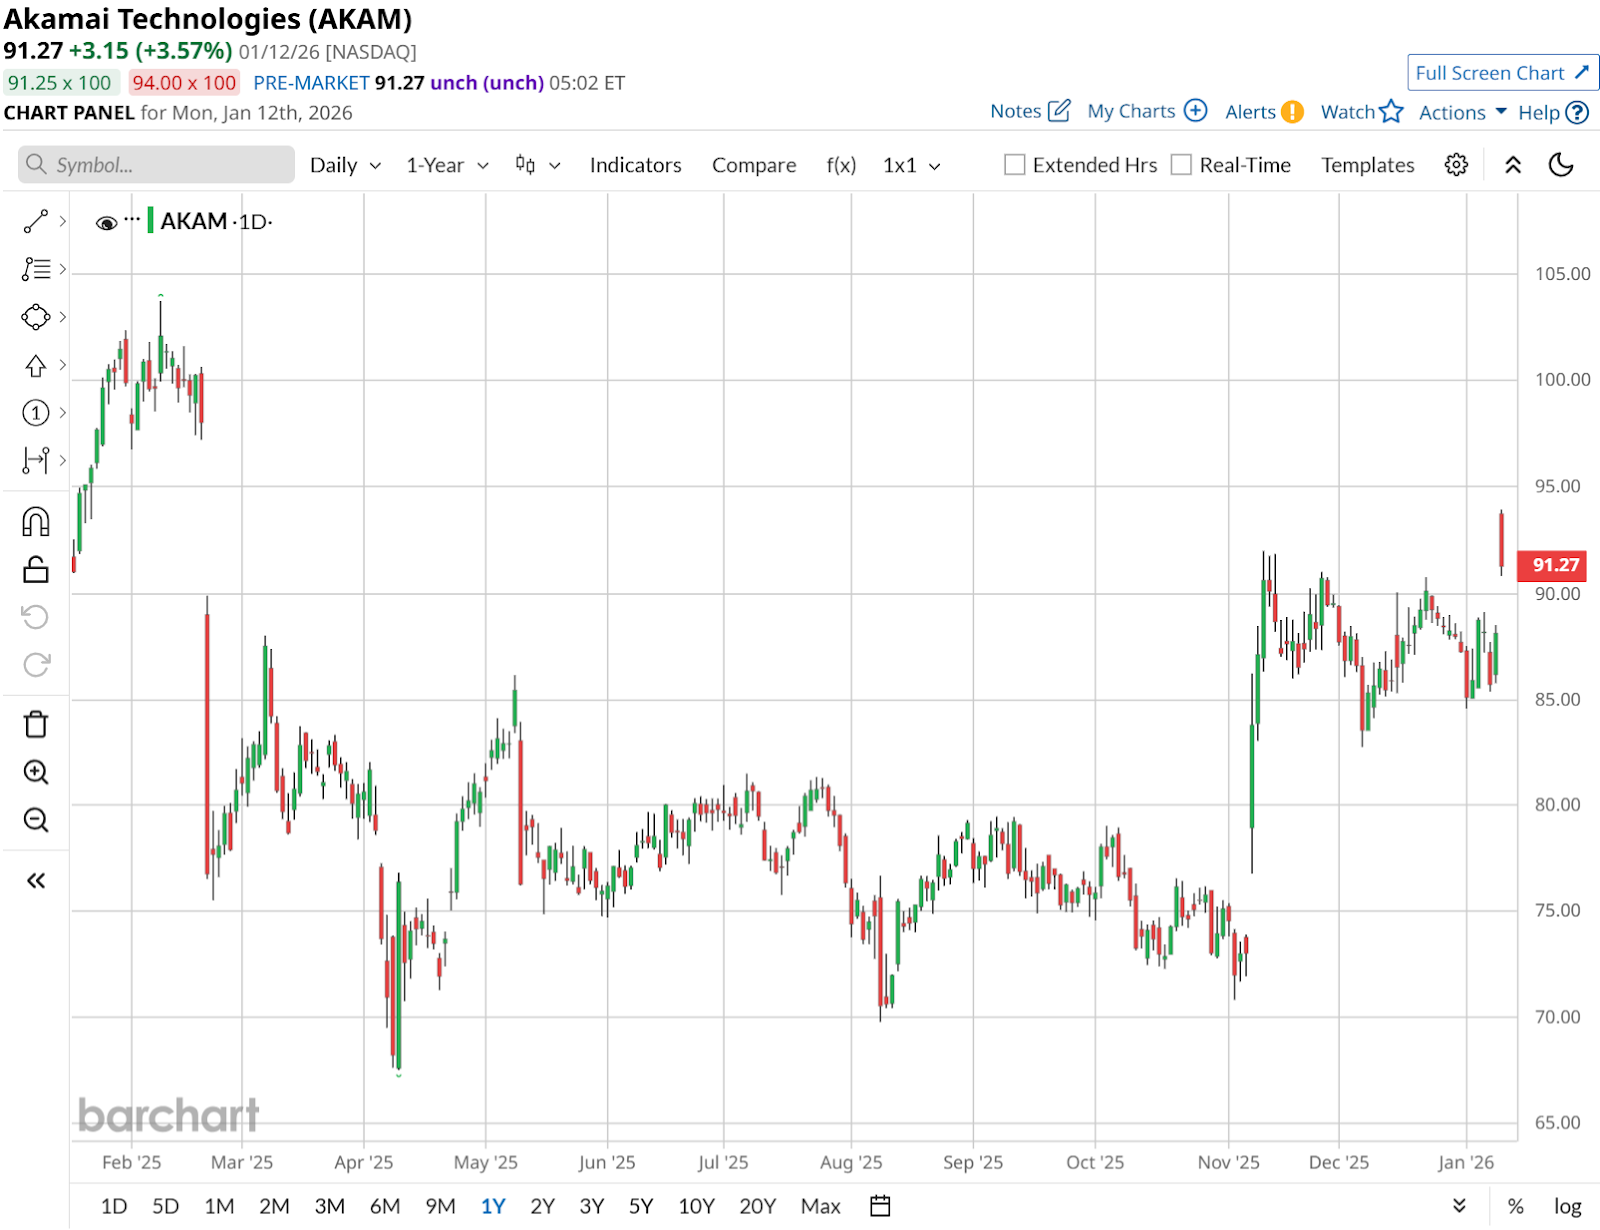Select the 10Y time range

point(696,1206)
